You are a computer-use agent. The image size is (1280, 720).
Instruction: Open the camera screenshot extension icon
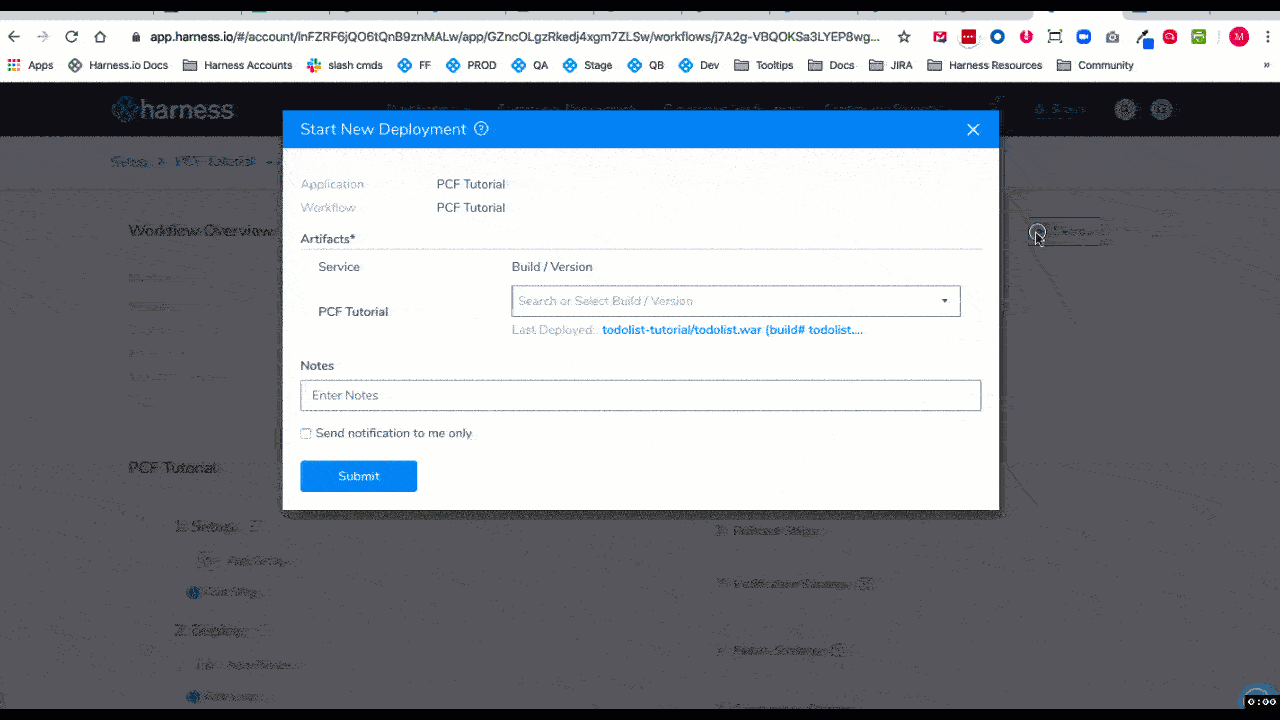pyautogui.click(x=1112, y=37)
